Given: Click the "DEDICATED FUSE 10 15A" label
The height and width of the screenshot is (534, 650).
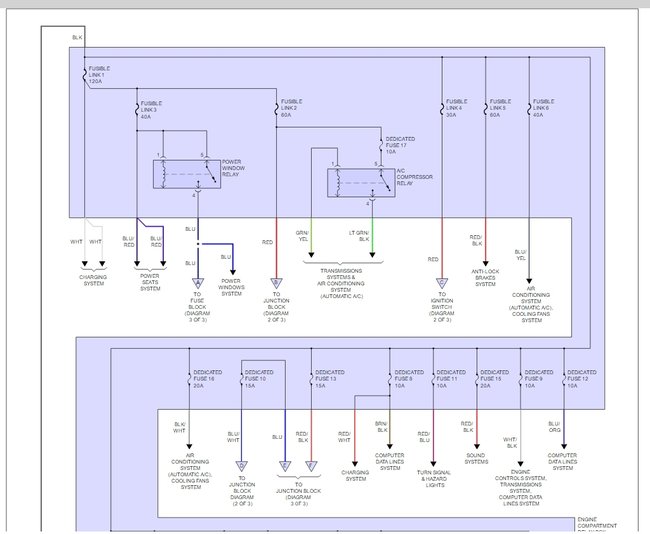Looking at the screenshot, I should click(259, 379).
